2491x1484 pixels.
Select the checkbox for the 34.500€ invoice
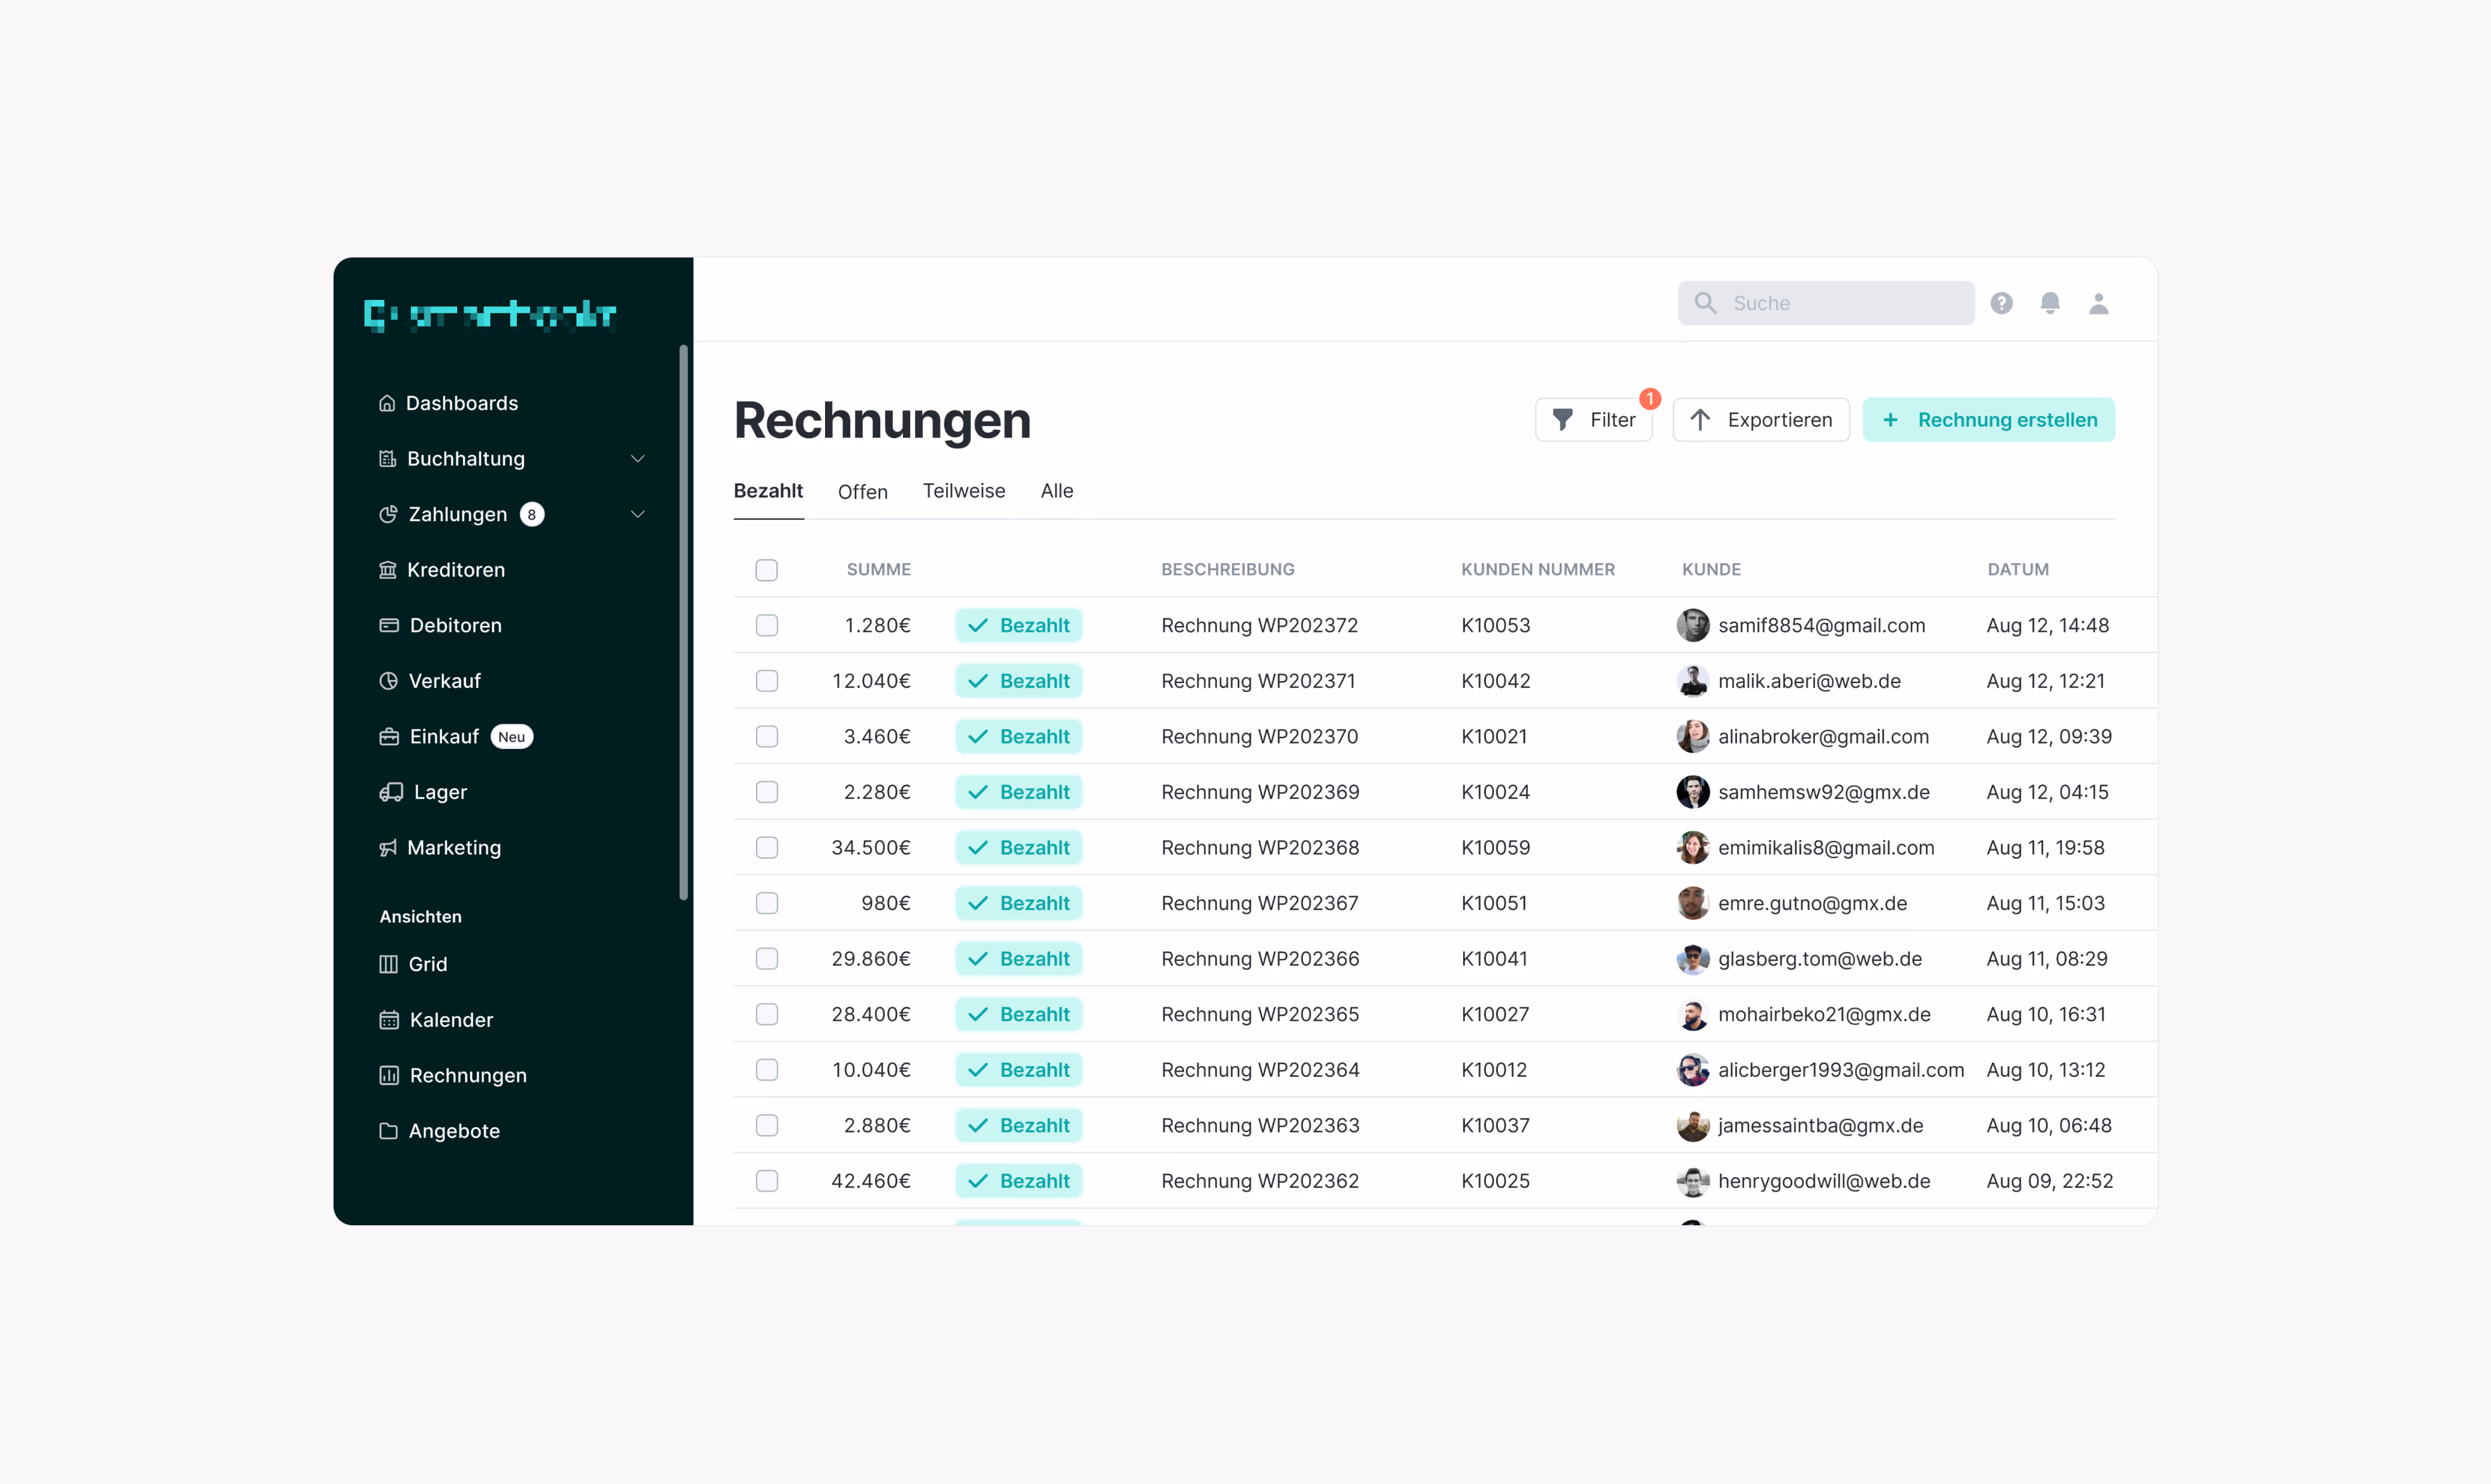click(x=767, y=848)
